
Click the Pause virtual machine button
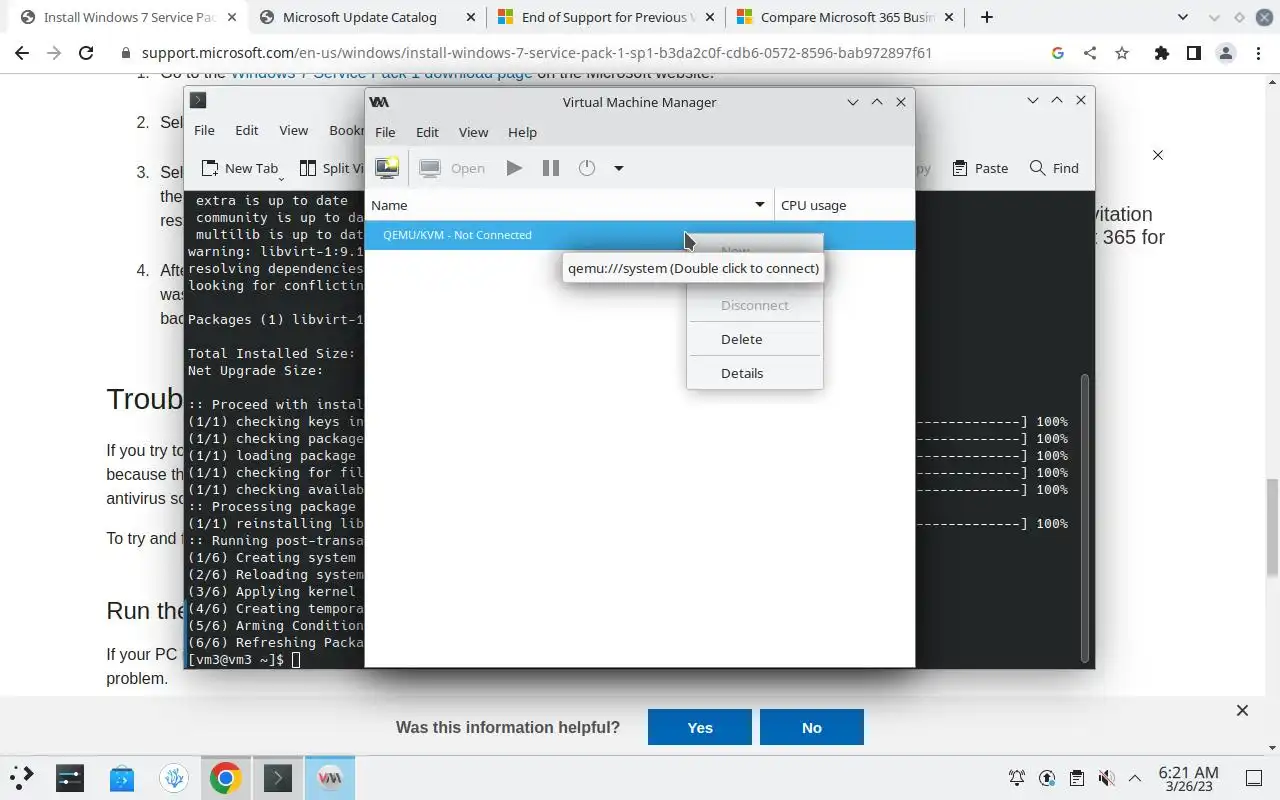(551, 168)
